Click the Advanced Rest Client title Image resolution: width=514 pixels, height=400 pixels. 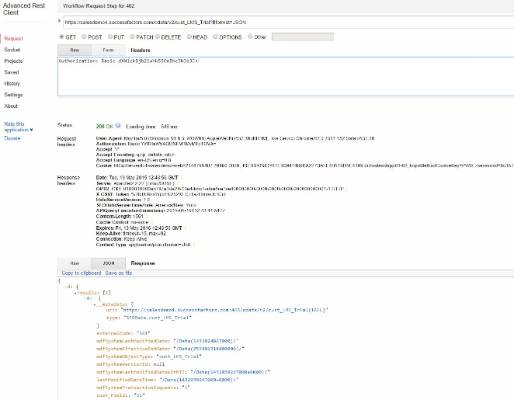coord(24,9)
